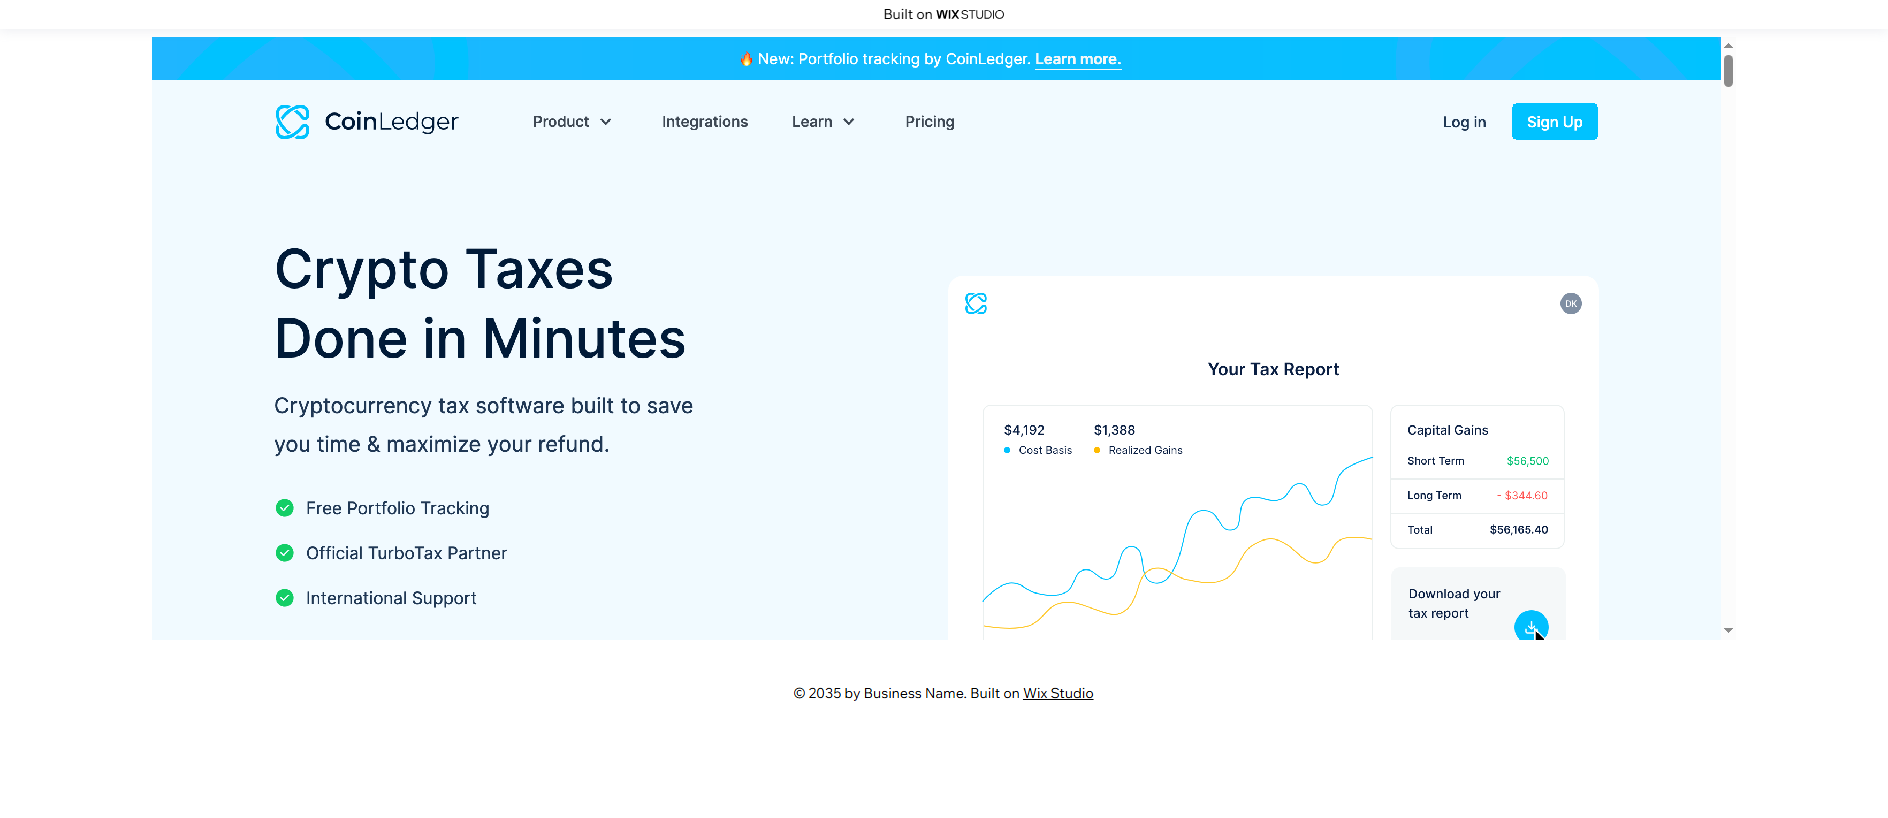Image resolution: width=1888 pixels, height=818 pixels.
Task: Click the Log in link
Action: (1464, 122)
